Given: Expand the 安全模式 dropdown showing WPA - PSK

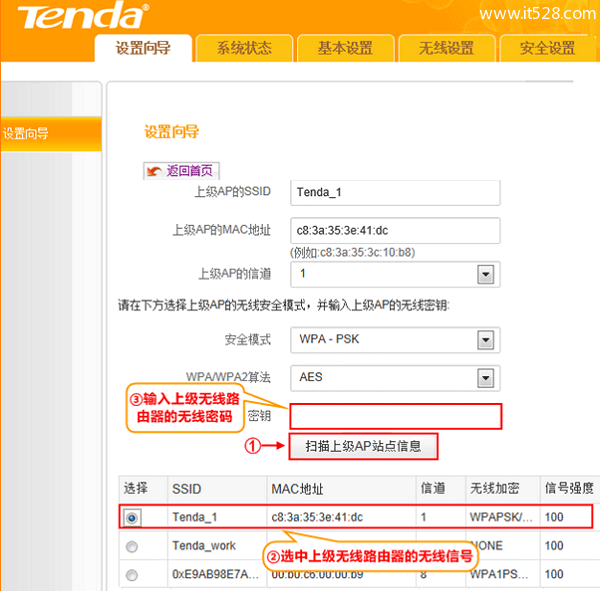Looking at the screenshot, I should [x=395, y=340].
